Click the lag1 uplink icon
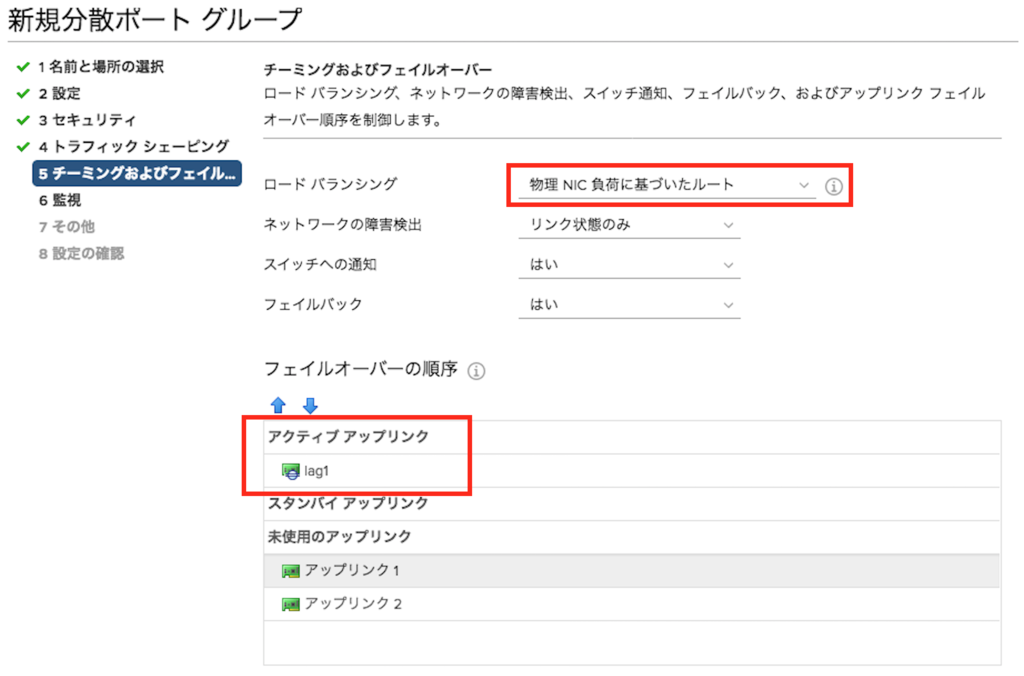This screenshot has width=1024, height=676. point(291,471)
